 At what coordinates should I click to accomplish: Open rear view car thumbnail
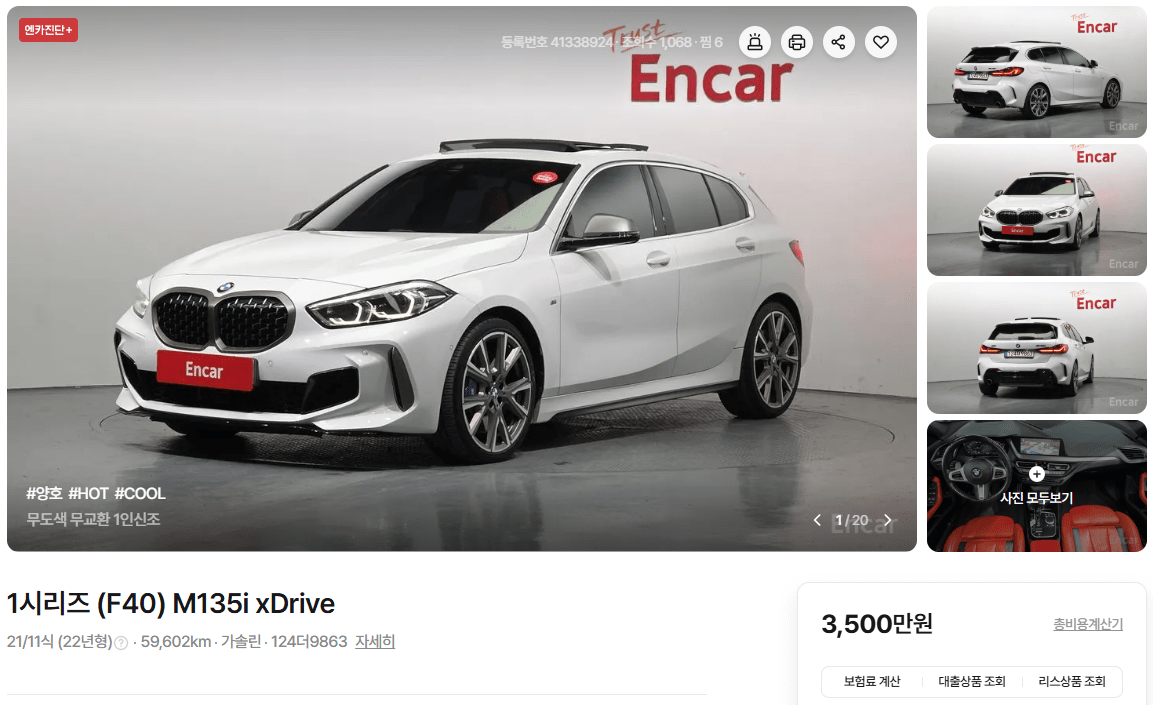(x=1036, y=348)
